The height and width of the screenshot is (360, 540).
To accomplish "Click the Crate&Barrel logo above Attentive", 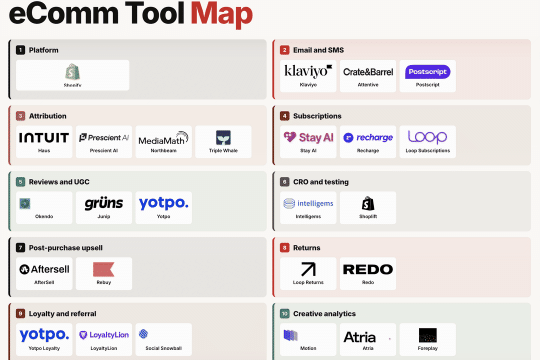I will (x=368, y=72).
